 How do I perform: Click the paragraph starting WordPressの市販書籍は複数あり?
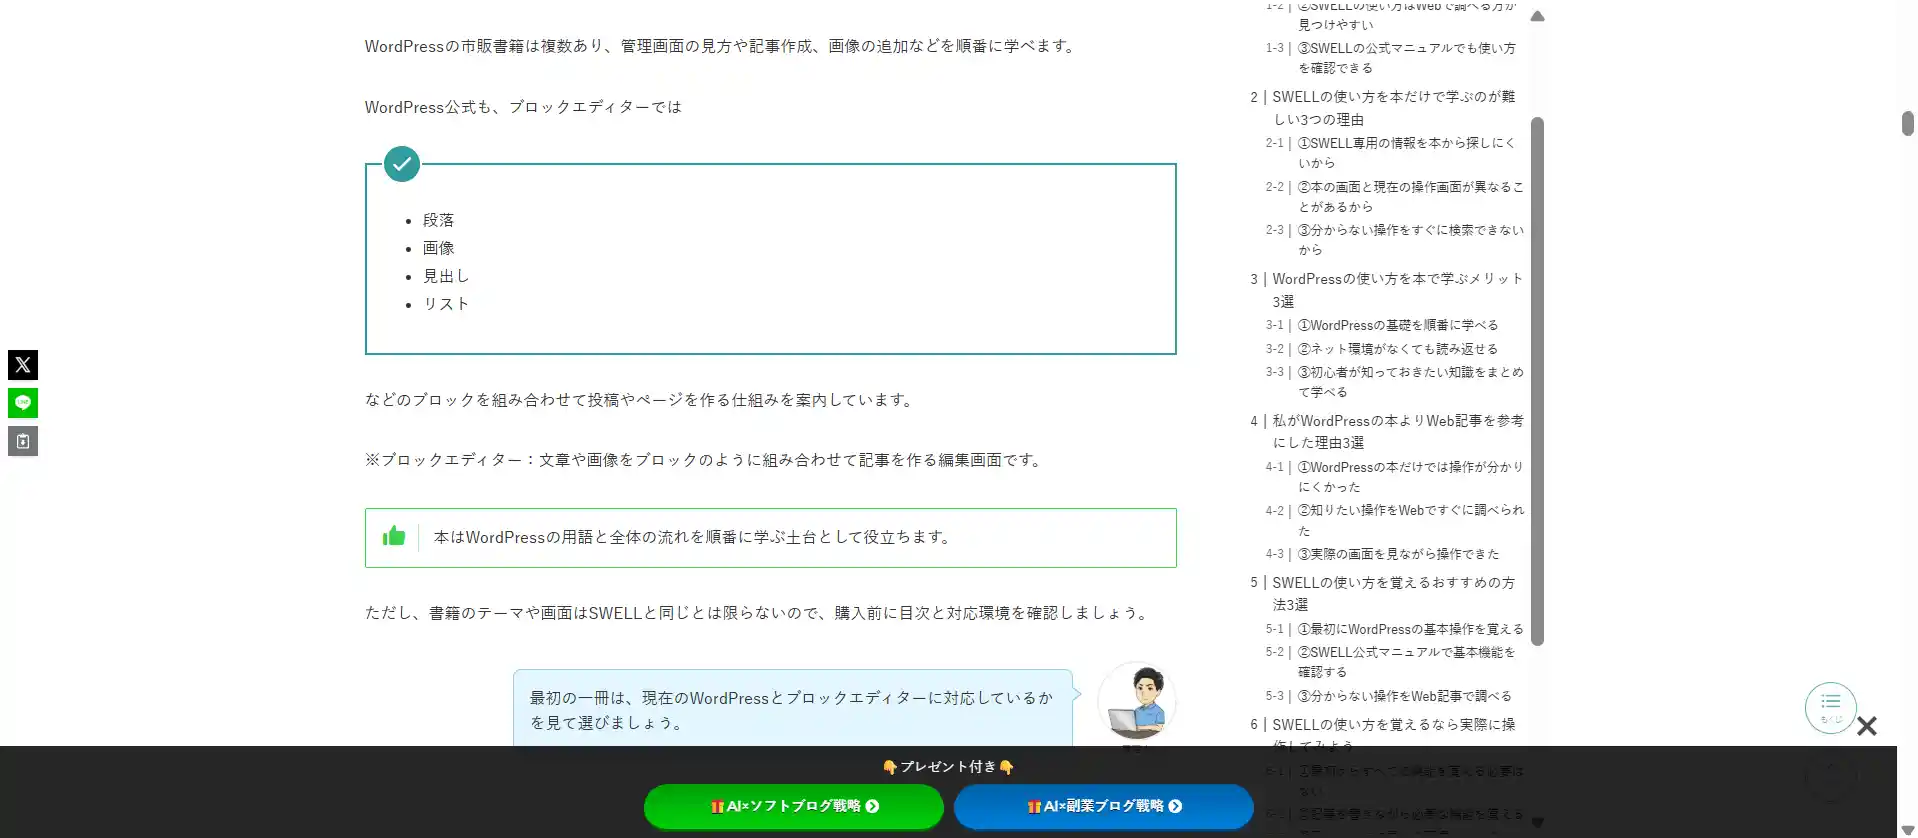[x=721, y=46]
